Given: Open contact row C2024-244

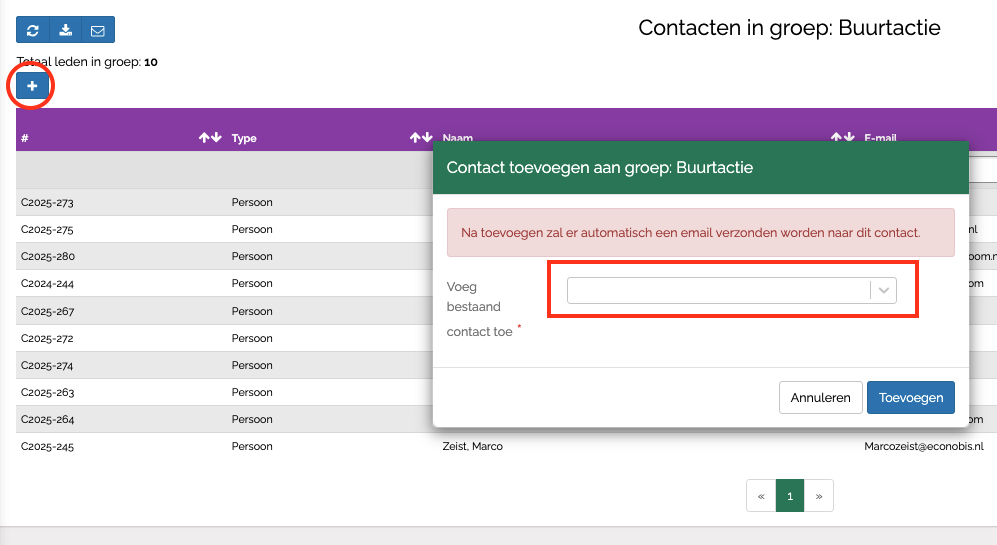Looking at the screenshot, I should [47, 284].
